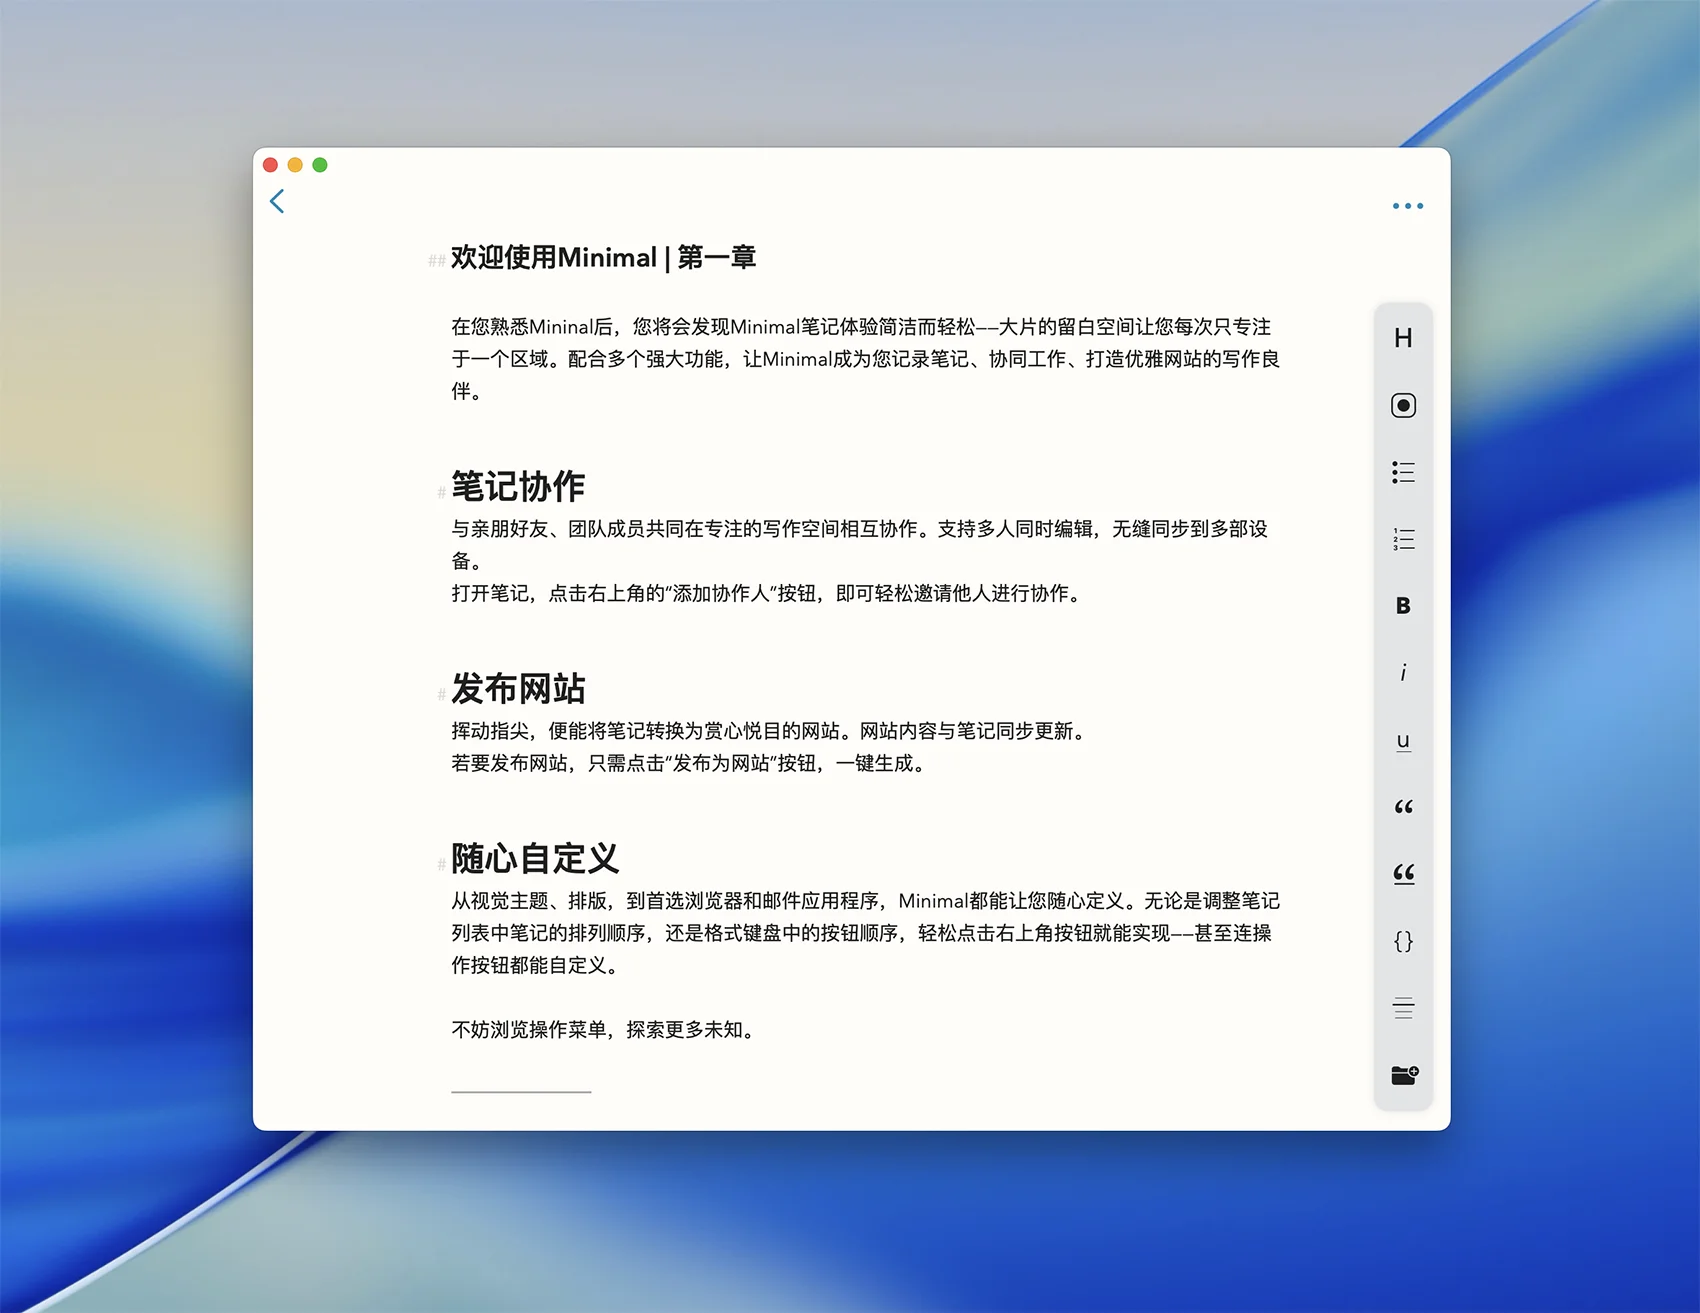The image size is (1700, 1313).
Task: Click the "发布网站" heading
Action: click(x=518, y=689)
